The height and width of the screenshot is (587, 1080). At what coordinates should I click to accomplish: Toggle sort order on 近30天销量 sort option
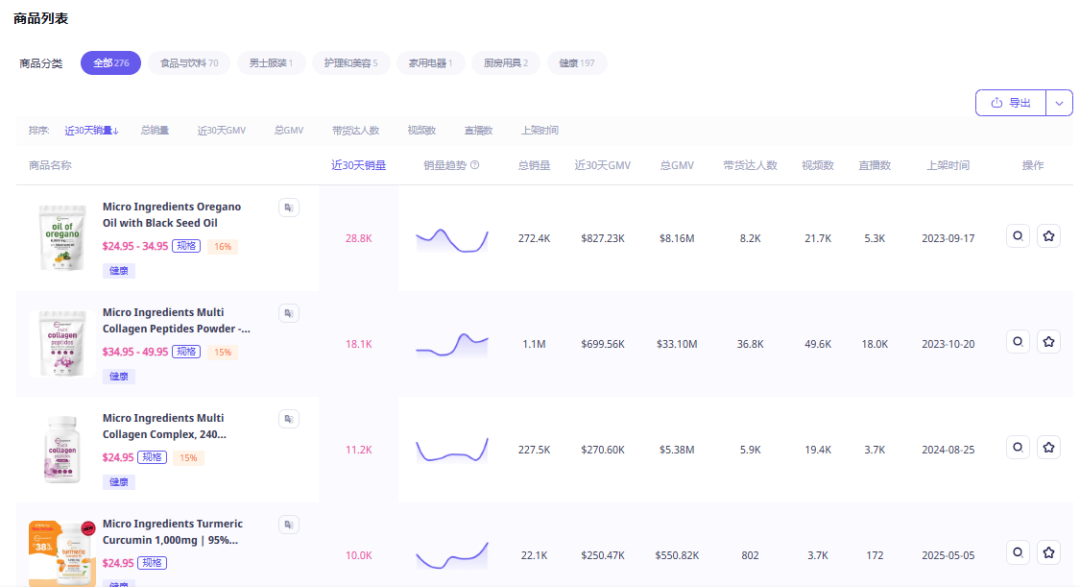(x=92, y=130)
